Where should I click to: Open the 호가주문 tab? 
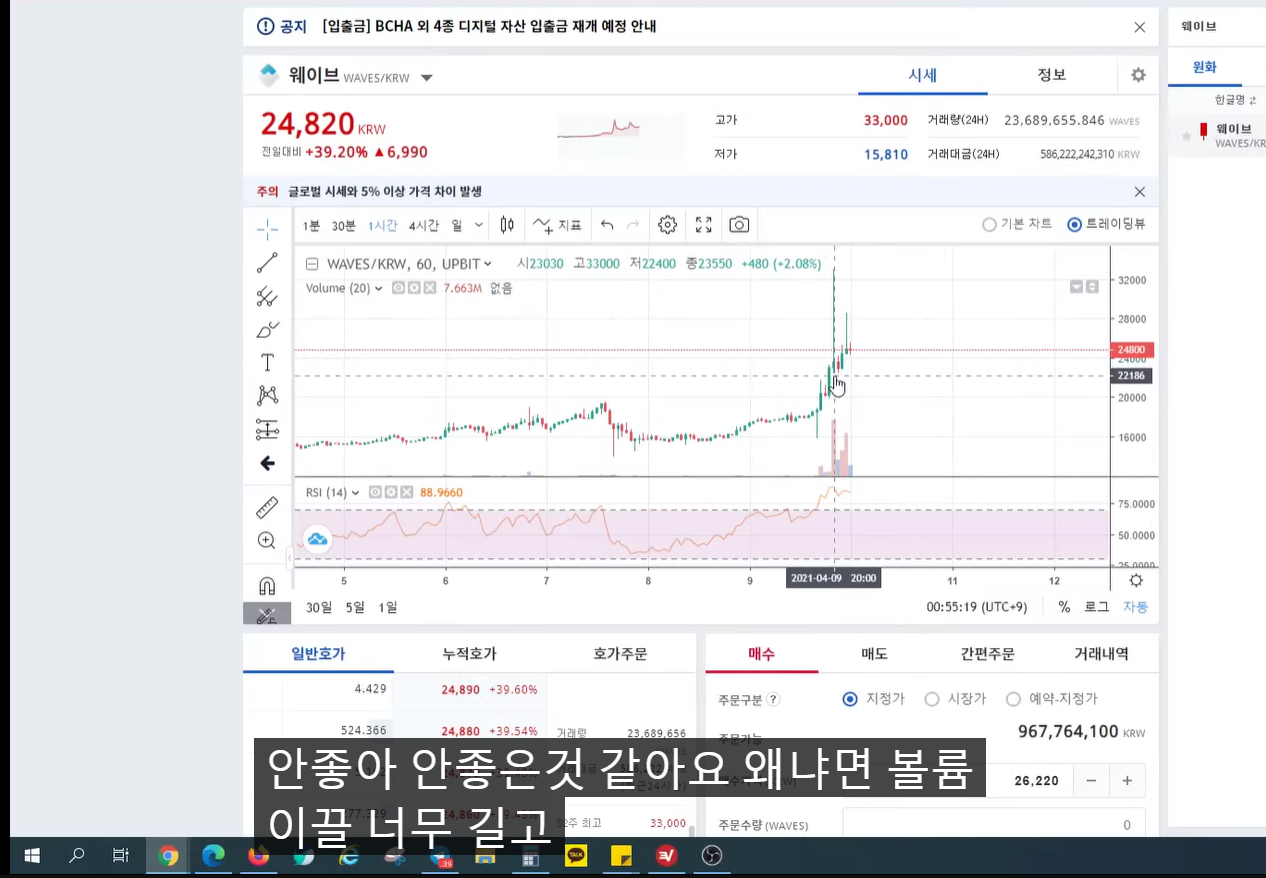pos(620,654)
